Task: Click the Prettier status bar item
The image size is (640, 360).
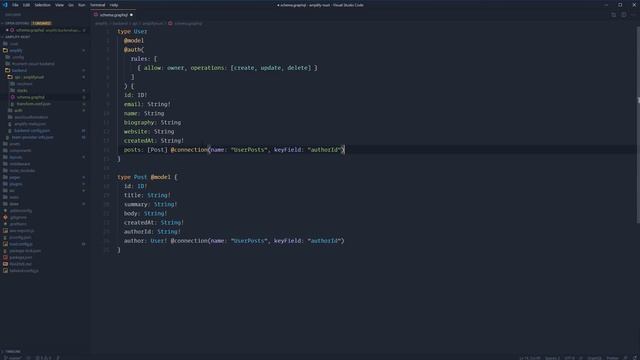Action: 612,358
